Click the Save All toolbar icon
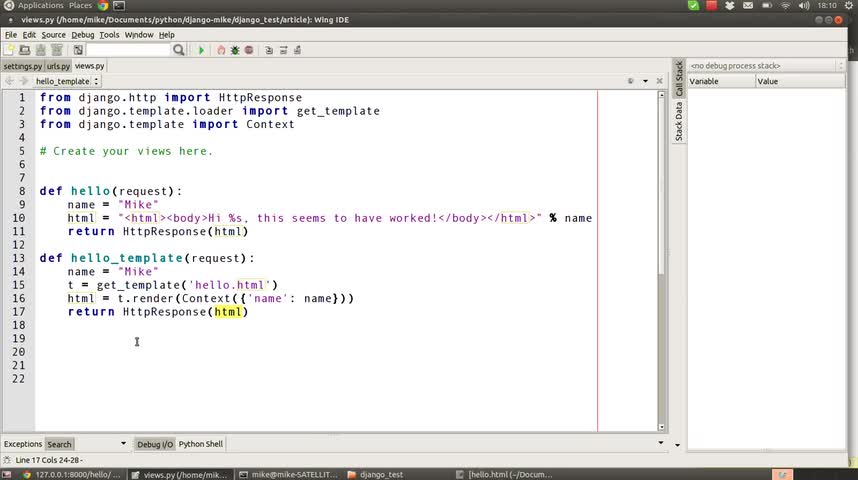 tap(56, 50)
